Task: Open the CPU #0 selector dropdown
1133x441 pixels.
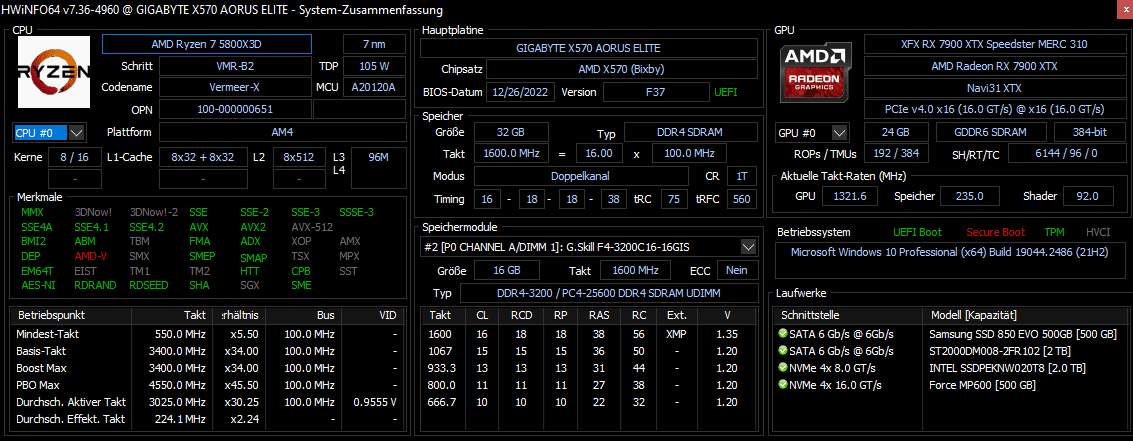Action: (x=77, y=133)
